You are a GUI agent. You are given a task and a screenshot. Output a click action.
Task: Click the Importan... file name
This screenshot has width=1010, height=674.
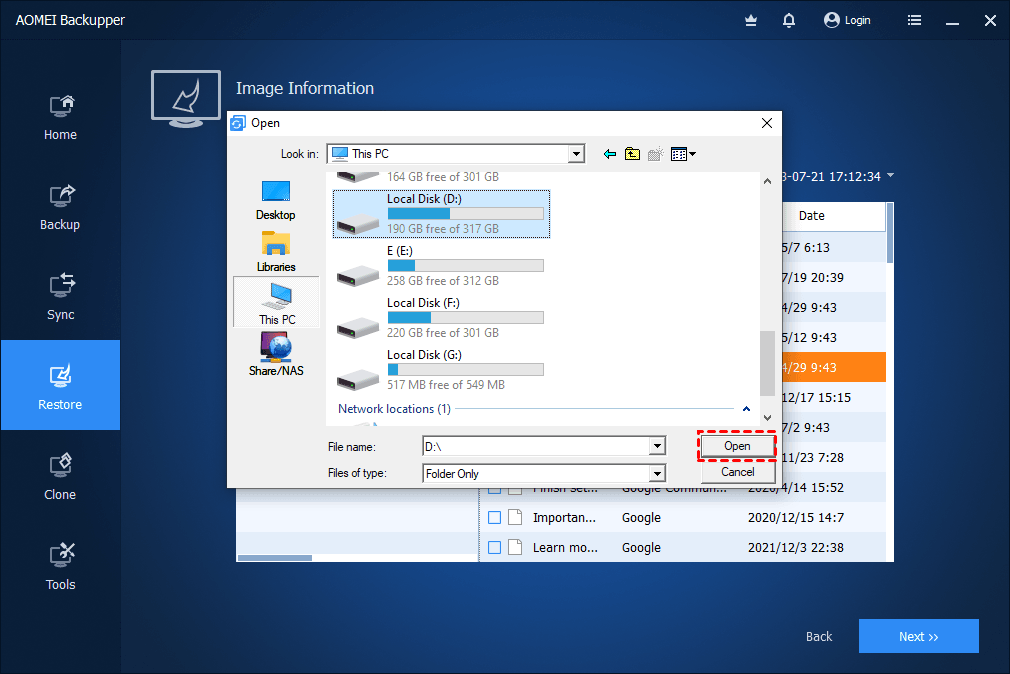(564, 517)
